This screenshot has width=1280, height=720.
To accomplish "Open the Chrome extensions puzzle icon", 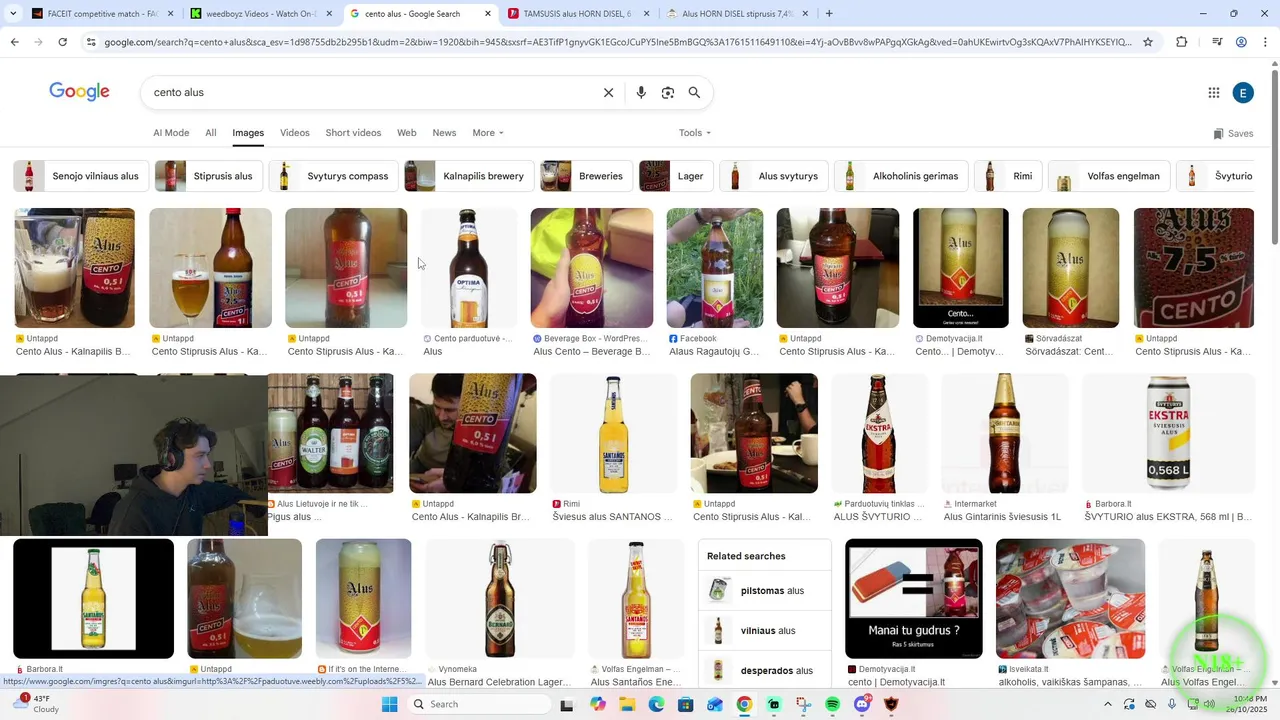I will coord(1182,42).
